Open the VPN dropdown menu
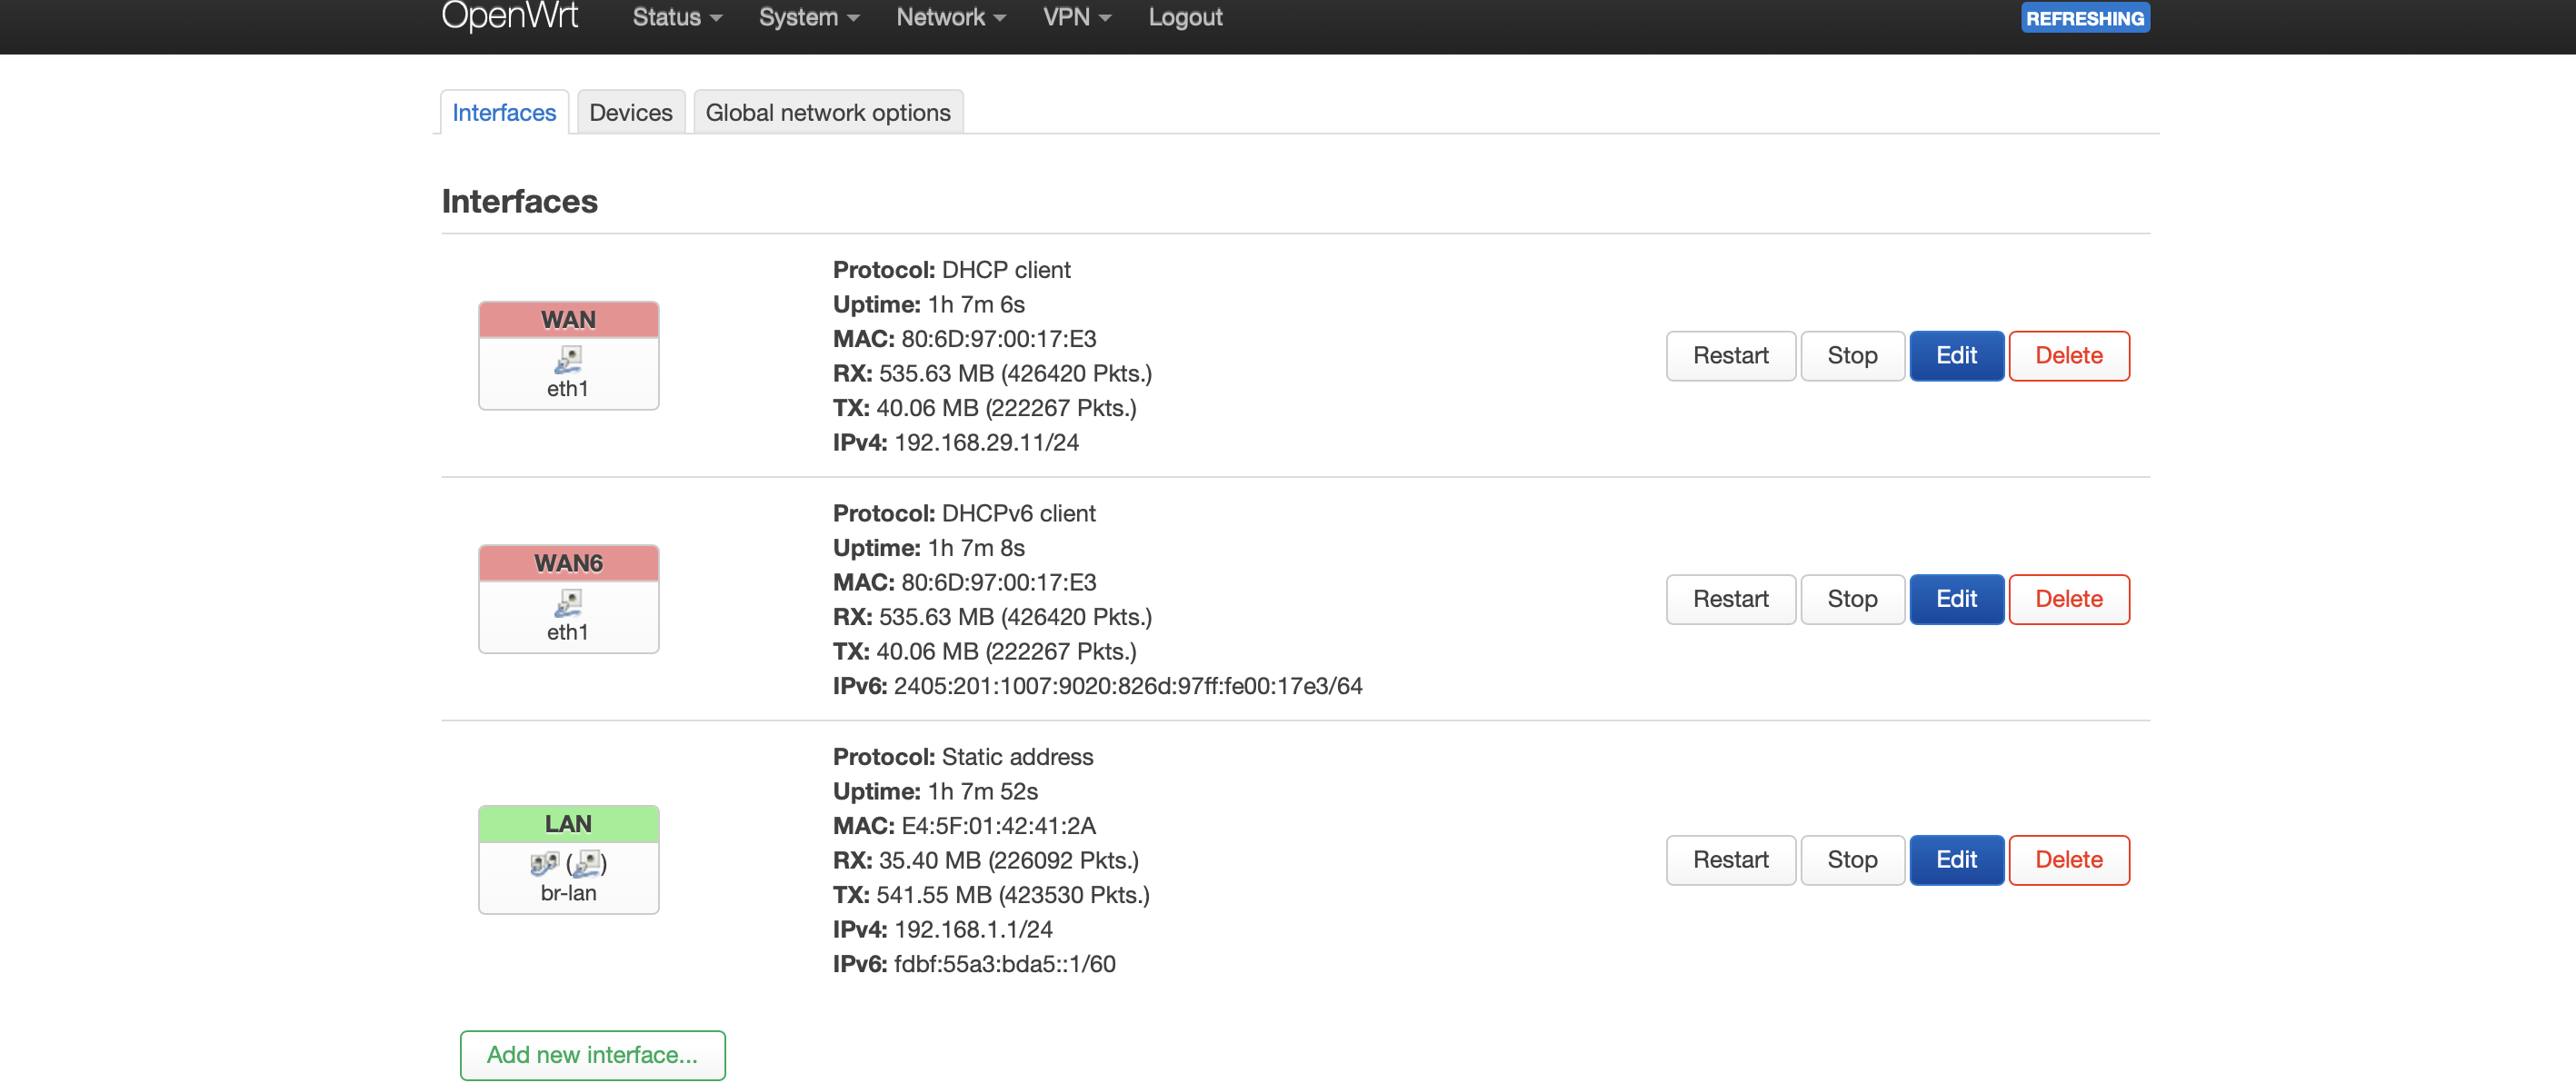Screen dimensions: 2576x1083 pos(1076,17)
